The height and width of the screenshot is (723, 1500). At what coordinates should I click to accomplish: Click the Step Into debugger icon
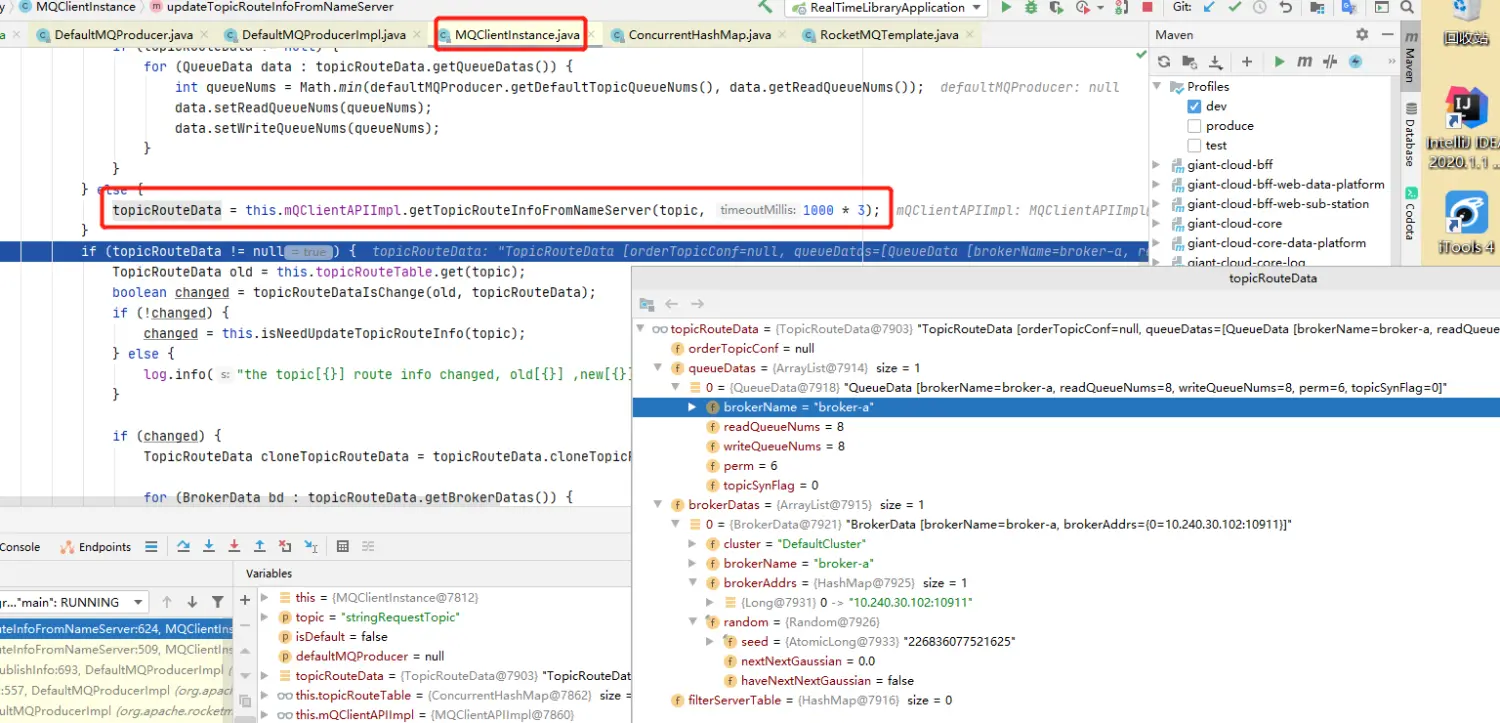point(209,546)
